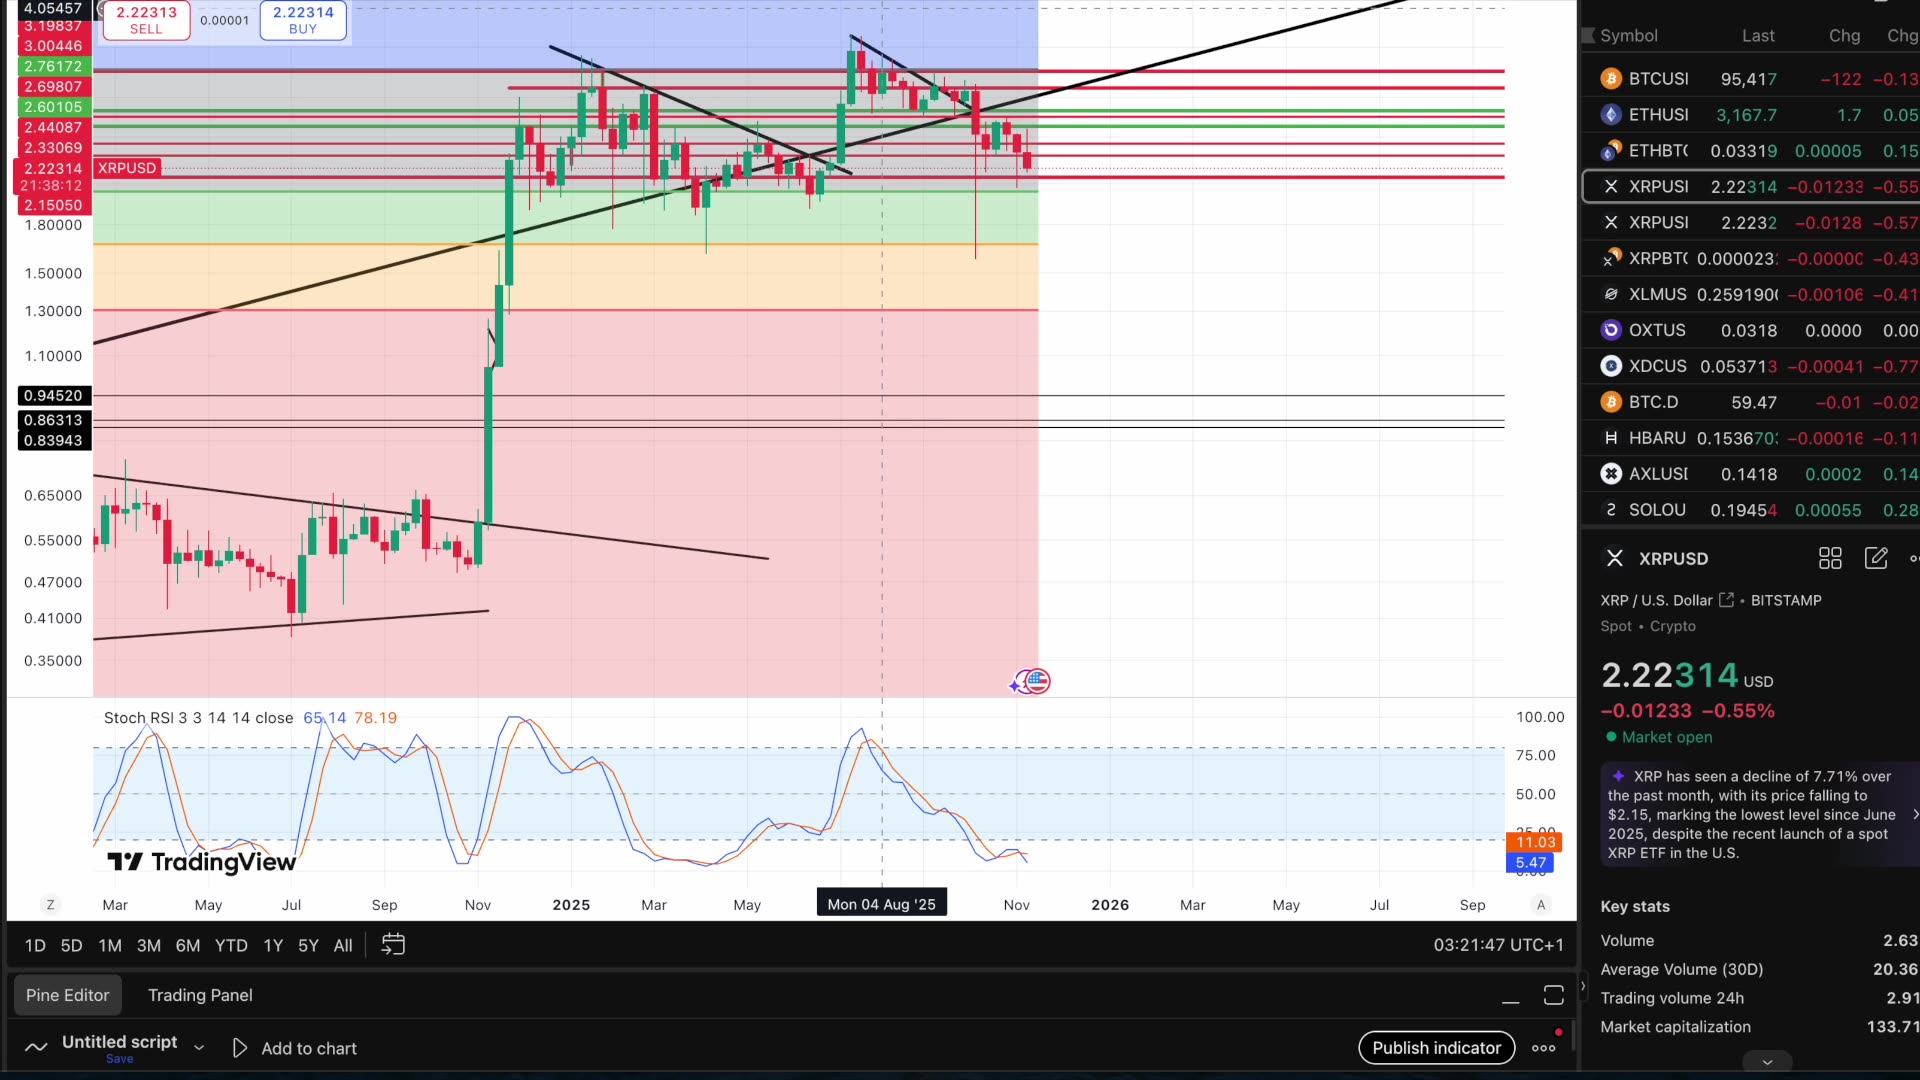The height and width of the screenshot is (1080, 1920).
Task: Open the go-to-date calendar icon
Action: pyautogui.click(x=393, y=945)
